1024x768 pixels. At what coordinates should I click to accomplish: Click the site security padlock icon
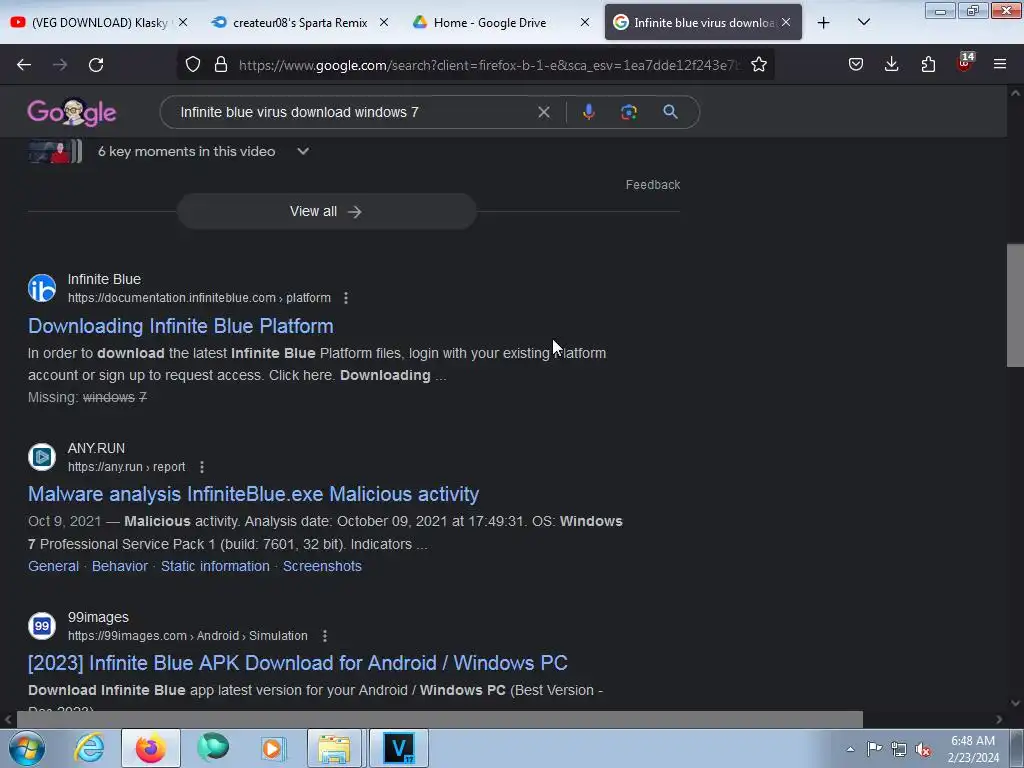tap(221, 64)
